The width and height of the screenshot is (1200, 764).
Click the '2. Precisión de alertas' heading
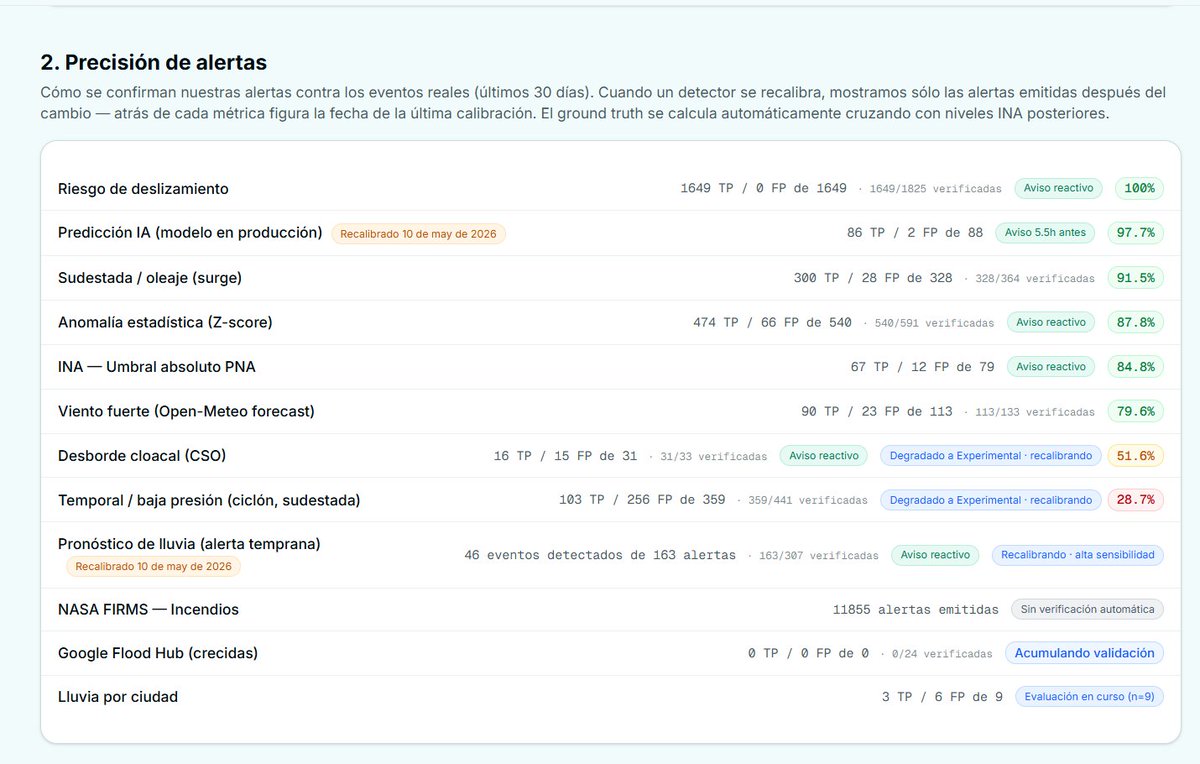click(153, 62)
